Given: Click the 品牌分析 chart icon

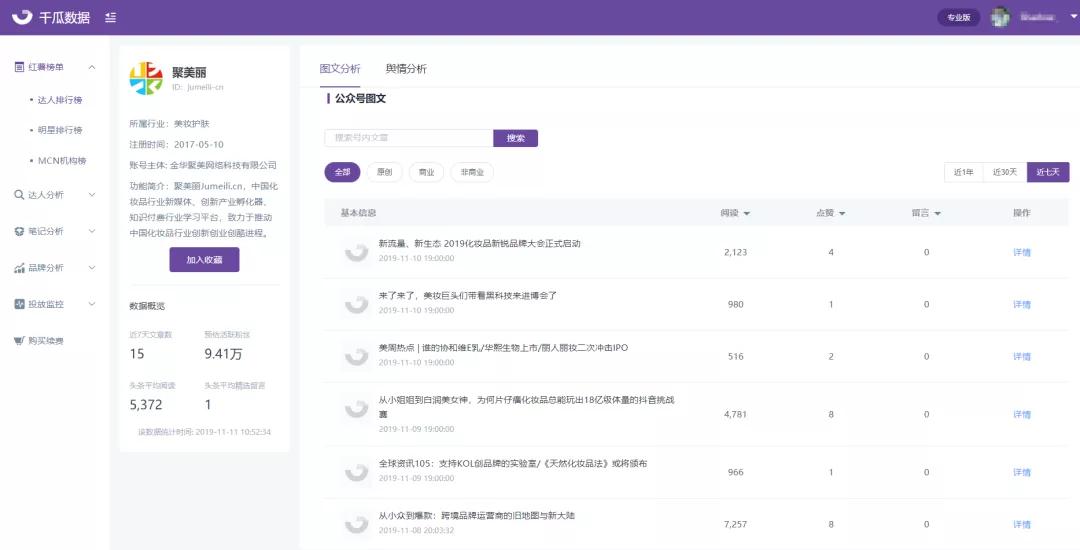Looking at the screenshot, I should click(19, 268).
